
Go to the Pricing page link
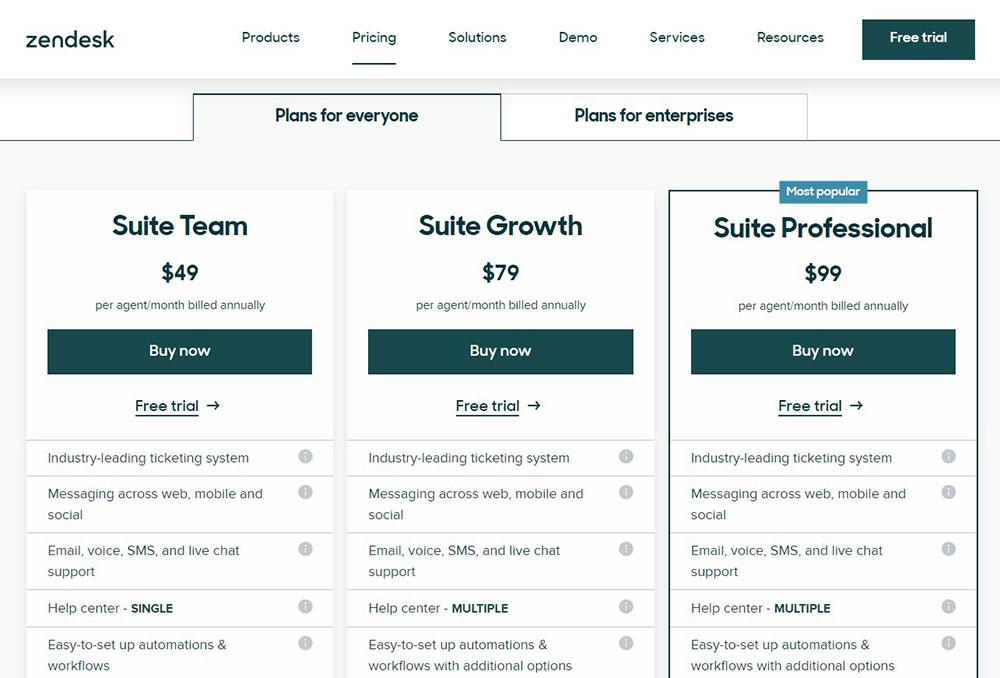click(x=374, y=38)
